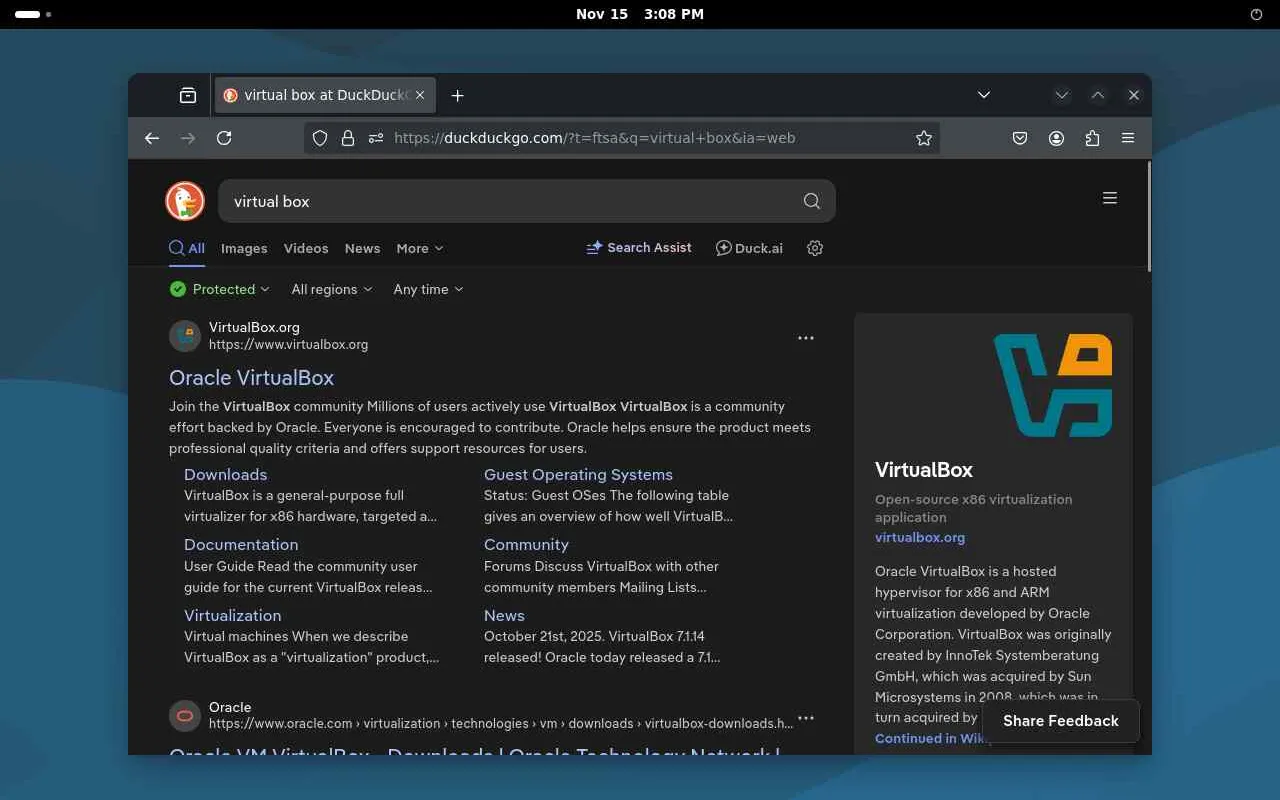Open the All regions filter

pyautogui.click(x=332, y=289)
